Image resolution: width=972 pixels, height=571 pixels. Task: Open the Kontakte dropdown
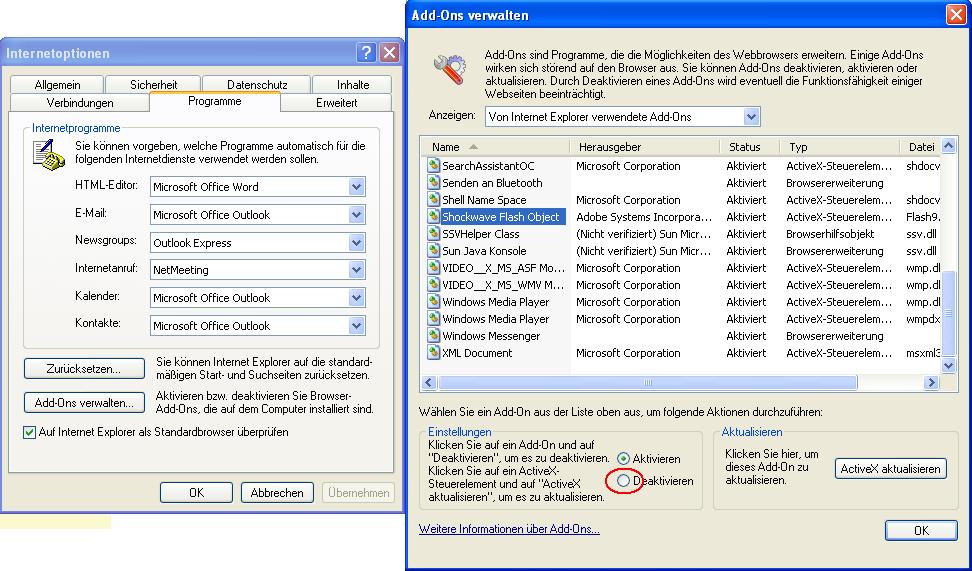[356, 325]
